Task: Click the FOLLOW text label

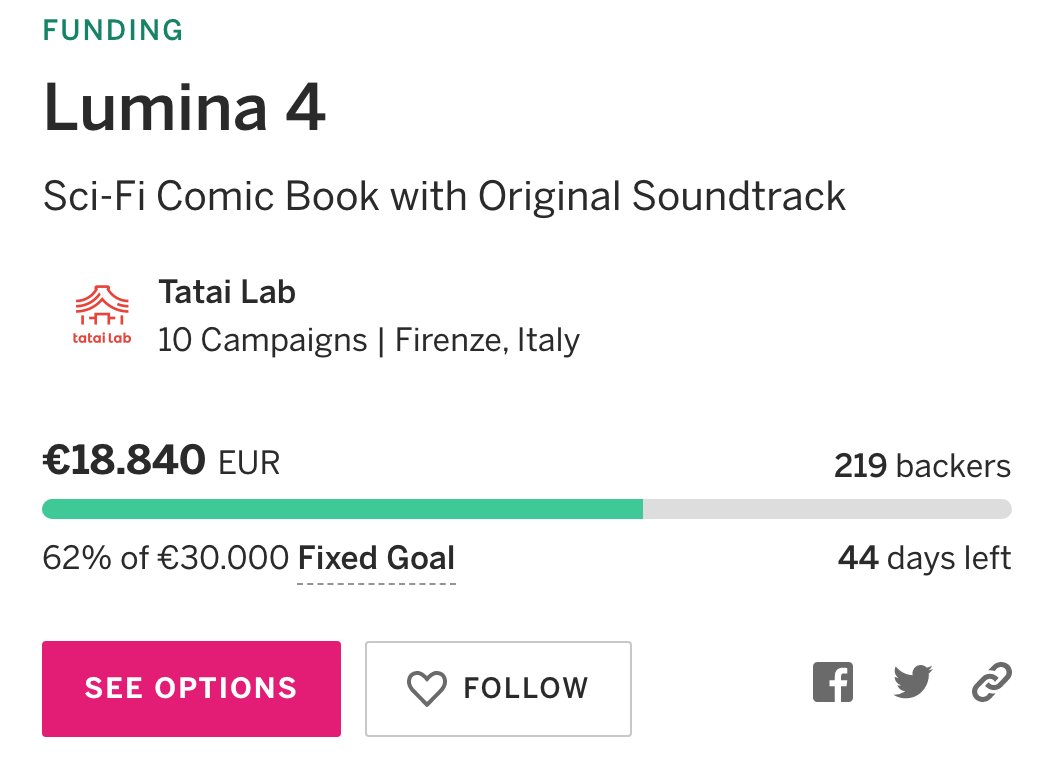Action: pos(526,688)
